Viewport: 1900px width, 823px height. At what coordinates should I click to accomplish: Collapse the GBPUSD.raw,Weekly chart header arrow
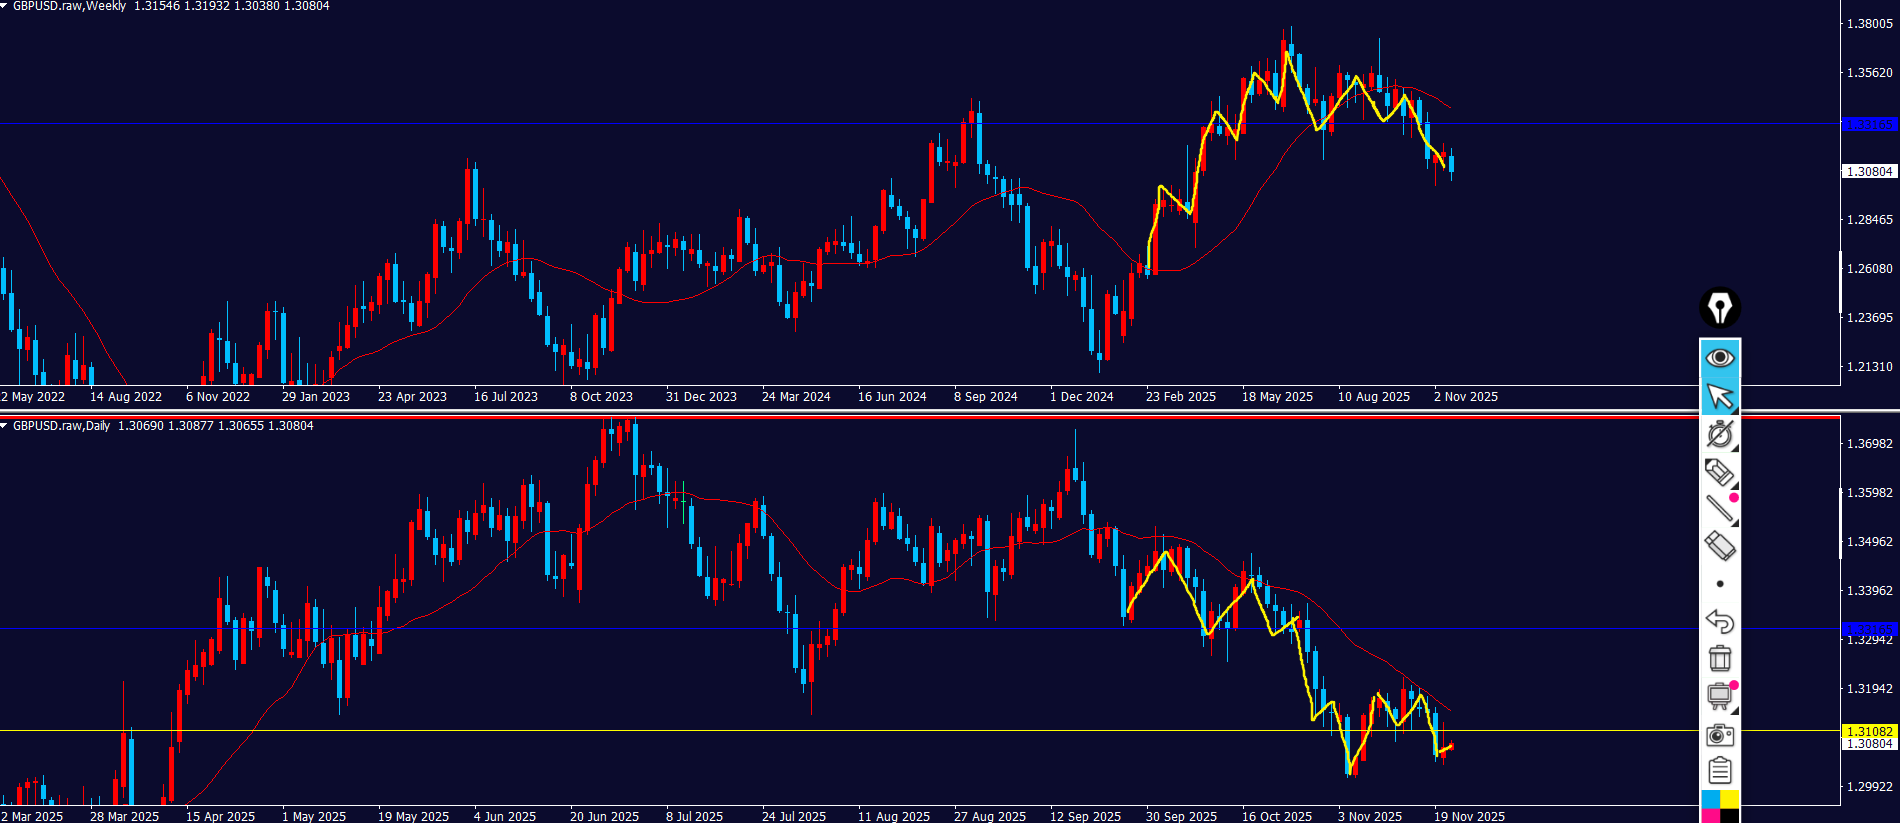5,6
